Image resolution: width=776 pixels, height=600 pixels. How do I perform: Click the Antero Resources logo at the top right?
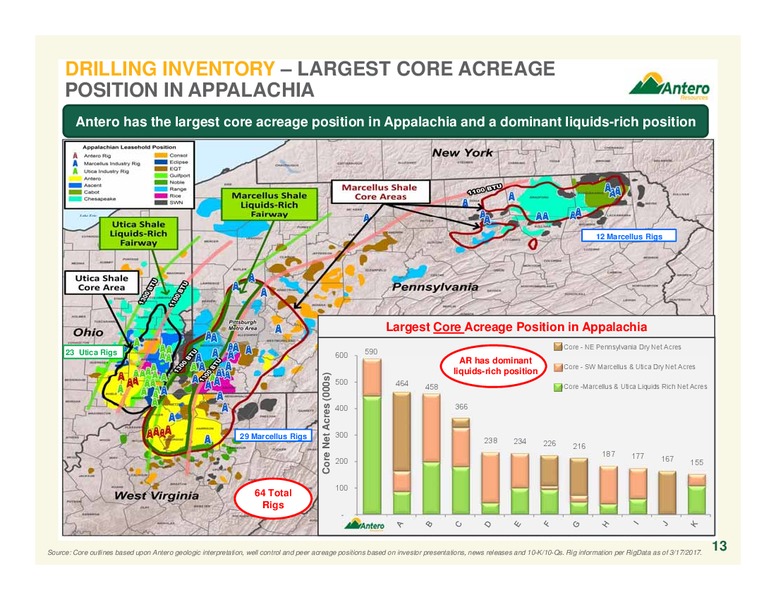(x=669, y=86)
